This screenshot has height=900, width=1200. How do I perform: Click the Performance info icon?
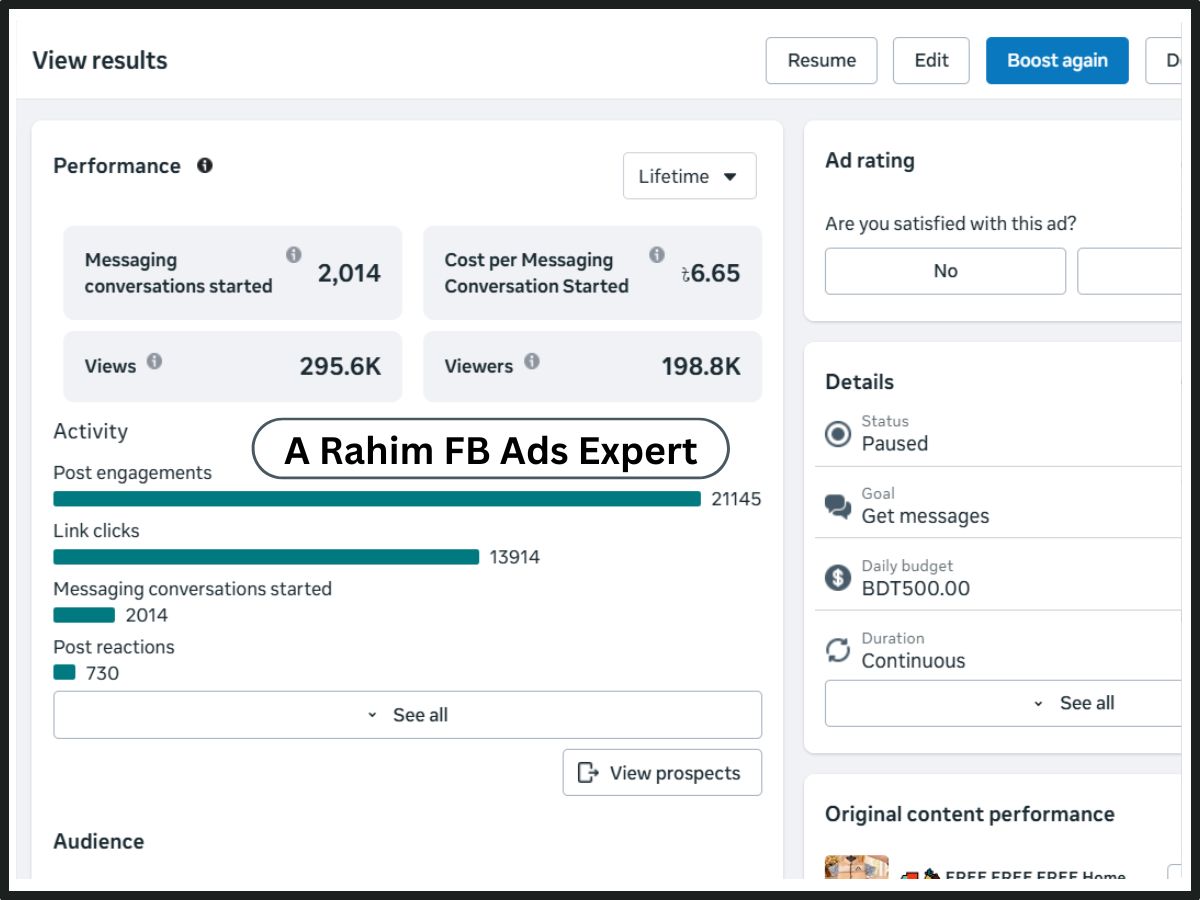pyautogui.click(x=205, y=166)
